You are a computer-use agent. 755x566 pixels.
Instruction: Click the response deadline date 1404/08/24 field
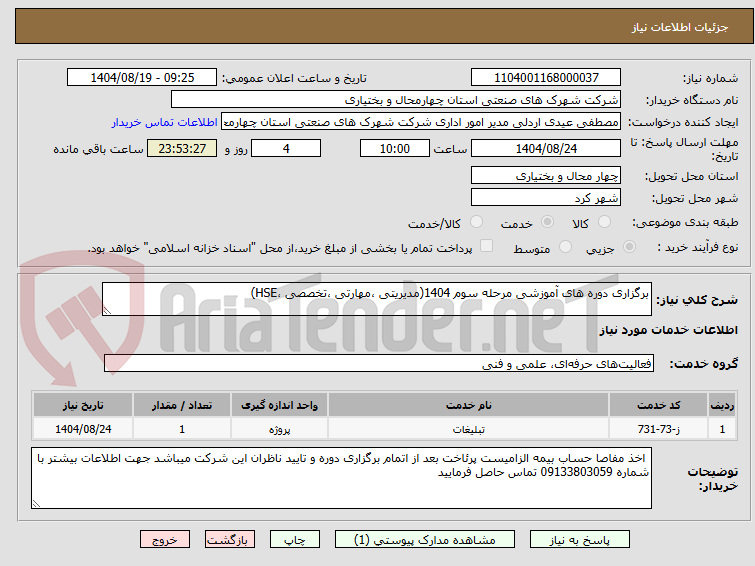[x=546, y=148]
